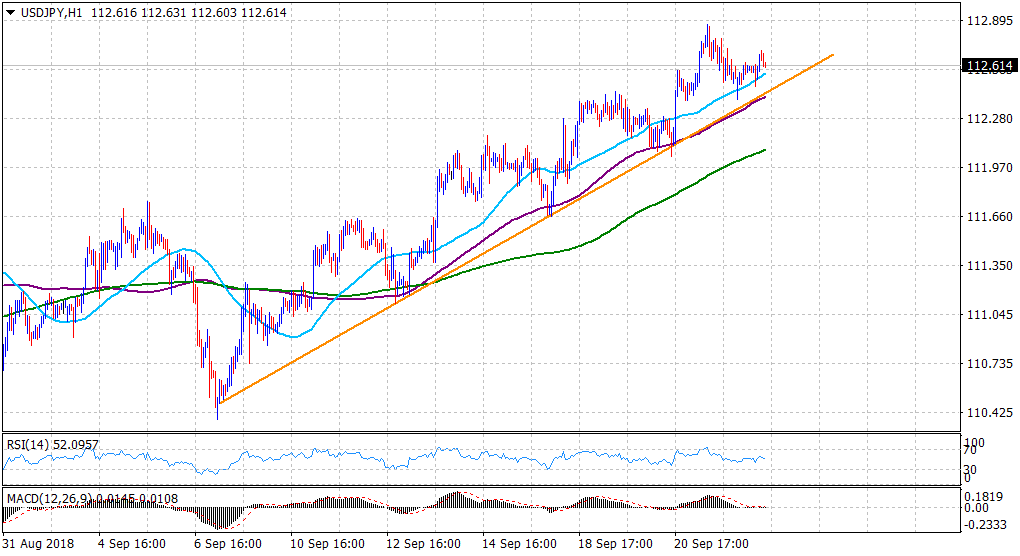Click the 110.425 price scale label

986,412
